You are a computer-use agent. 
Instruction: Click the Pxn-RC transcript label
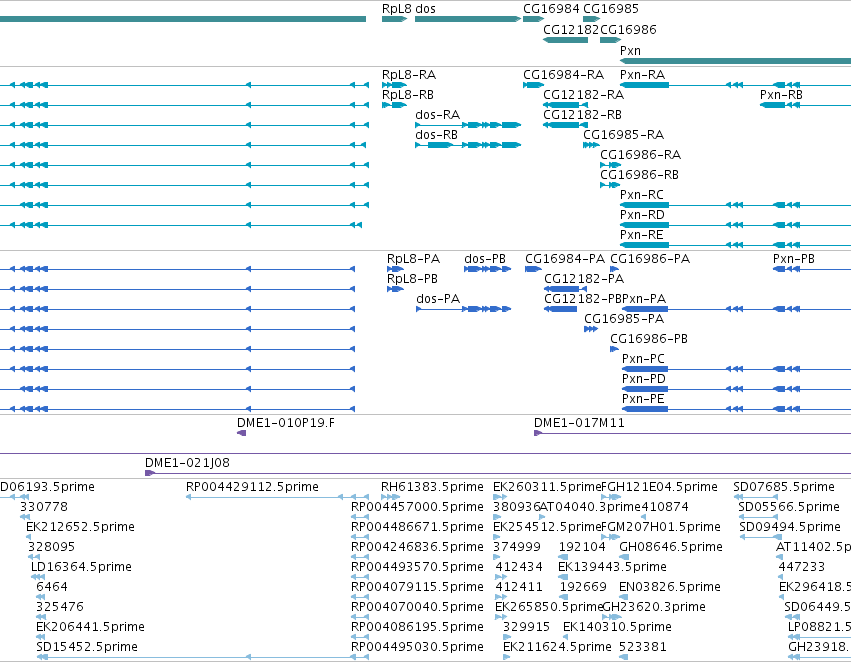(642, 194)
